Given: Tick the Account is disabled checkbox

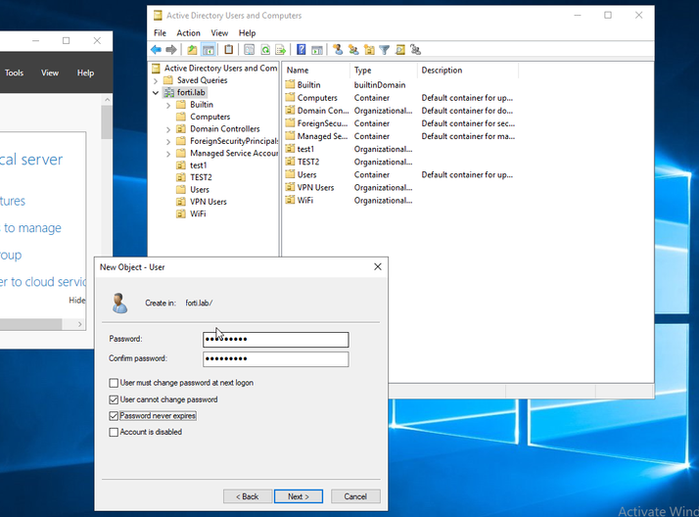Looking at the screenshot, I should (113, 432).
